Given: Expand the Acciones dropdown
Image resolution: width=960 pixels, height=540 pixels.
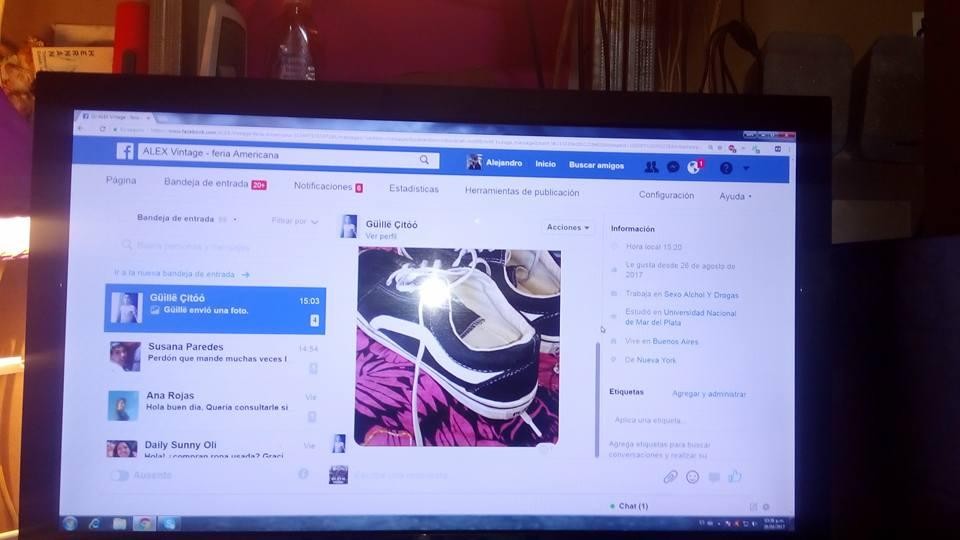Looking at the screenshot, I should click(568, 228).
